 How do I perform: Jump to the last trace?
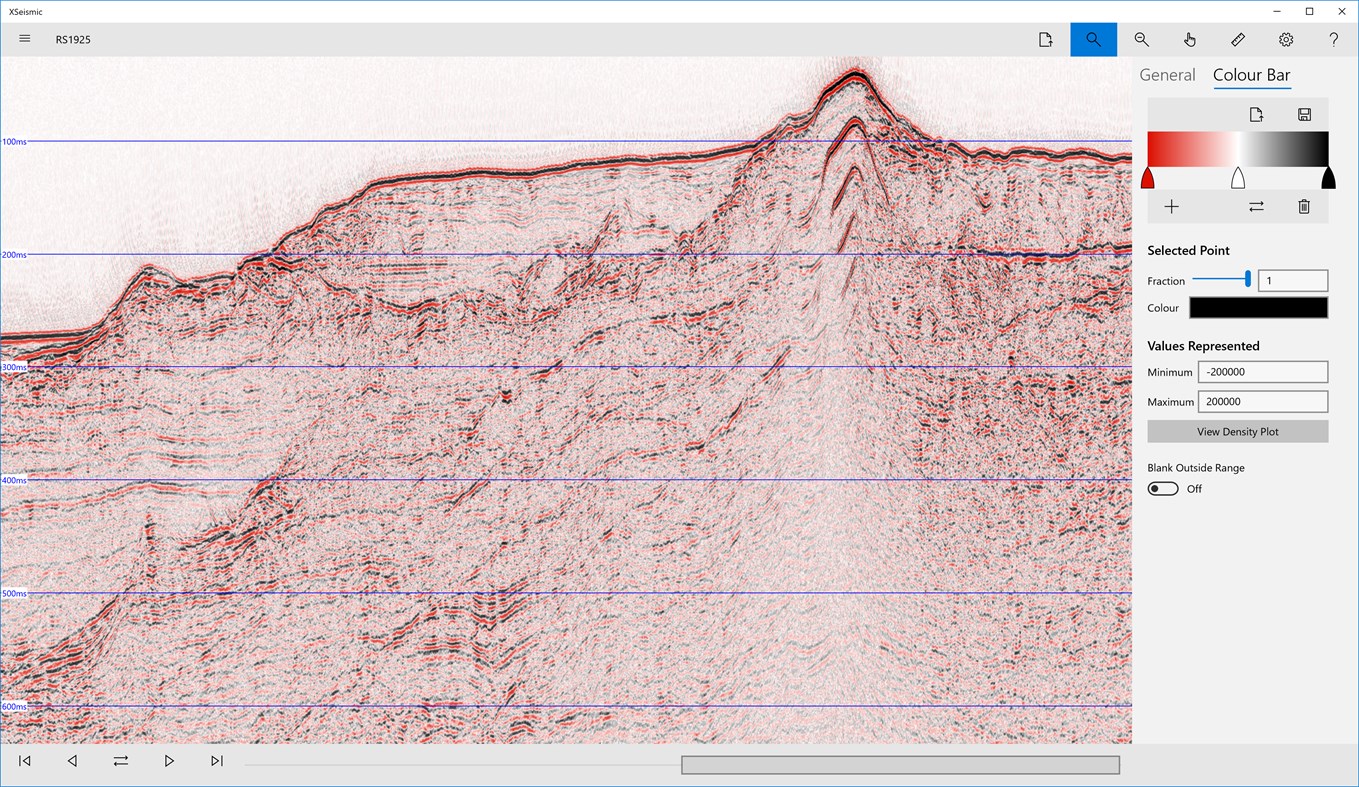pyautogui.click(x=217, y=760)
